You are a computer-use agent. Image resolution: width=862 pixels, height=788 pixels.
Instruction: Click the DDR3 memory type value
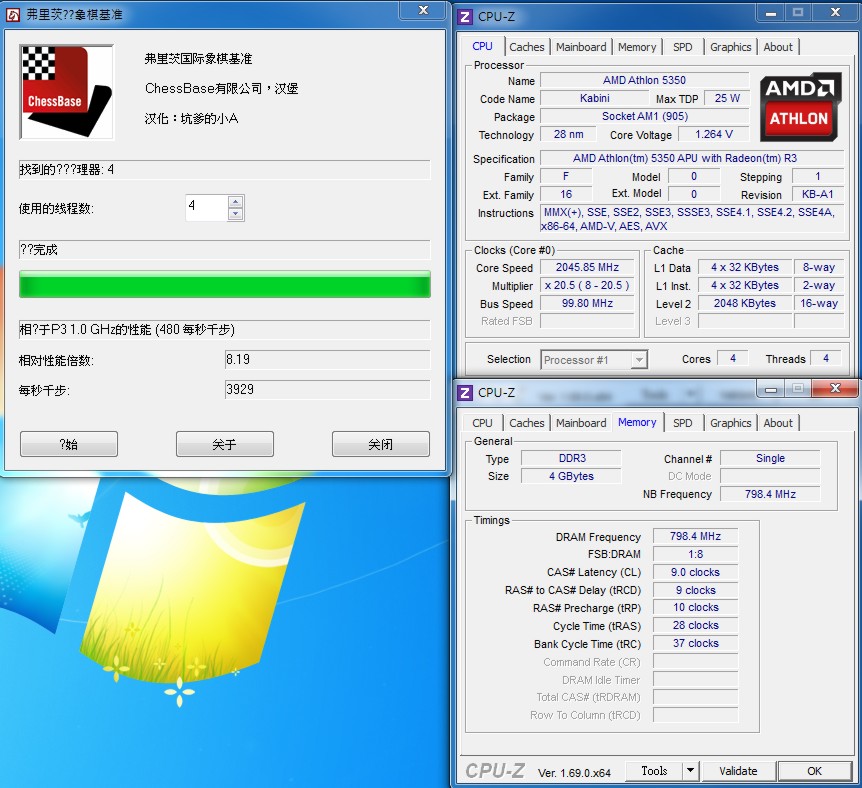pyautogui.click(x=572, y=459)
